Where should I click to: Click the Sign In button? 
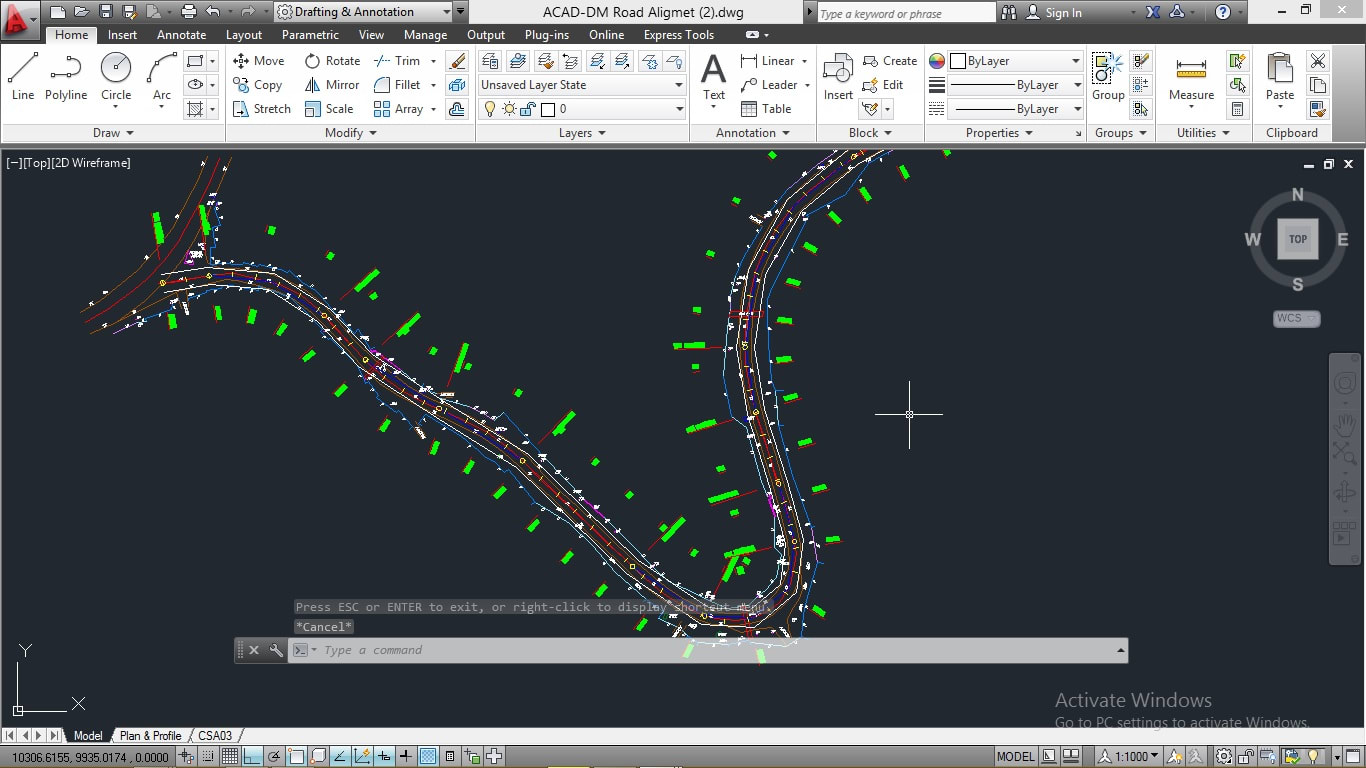pyautogui.click(x=1063, y=13)
